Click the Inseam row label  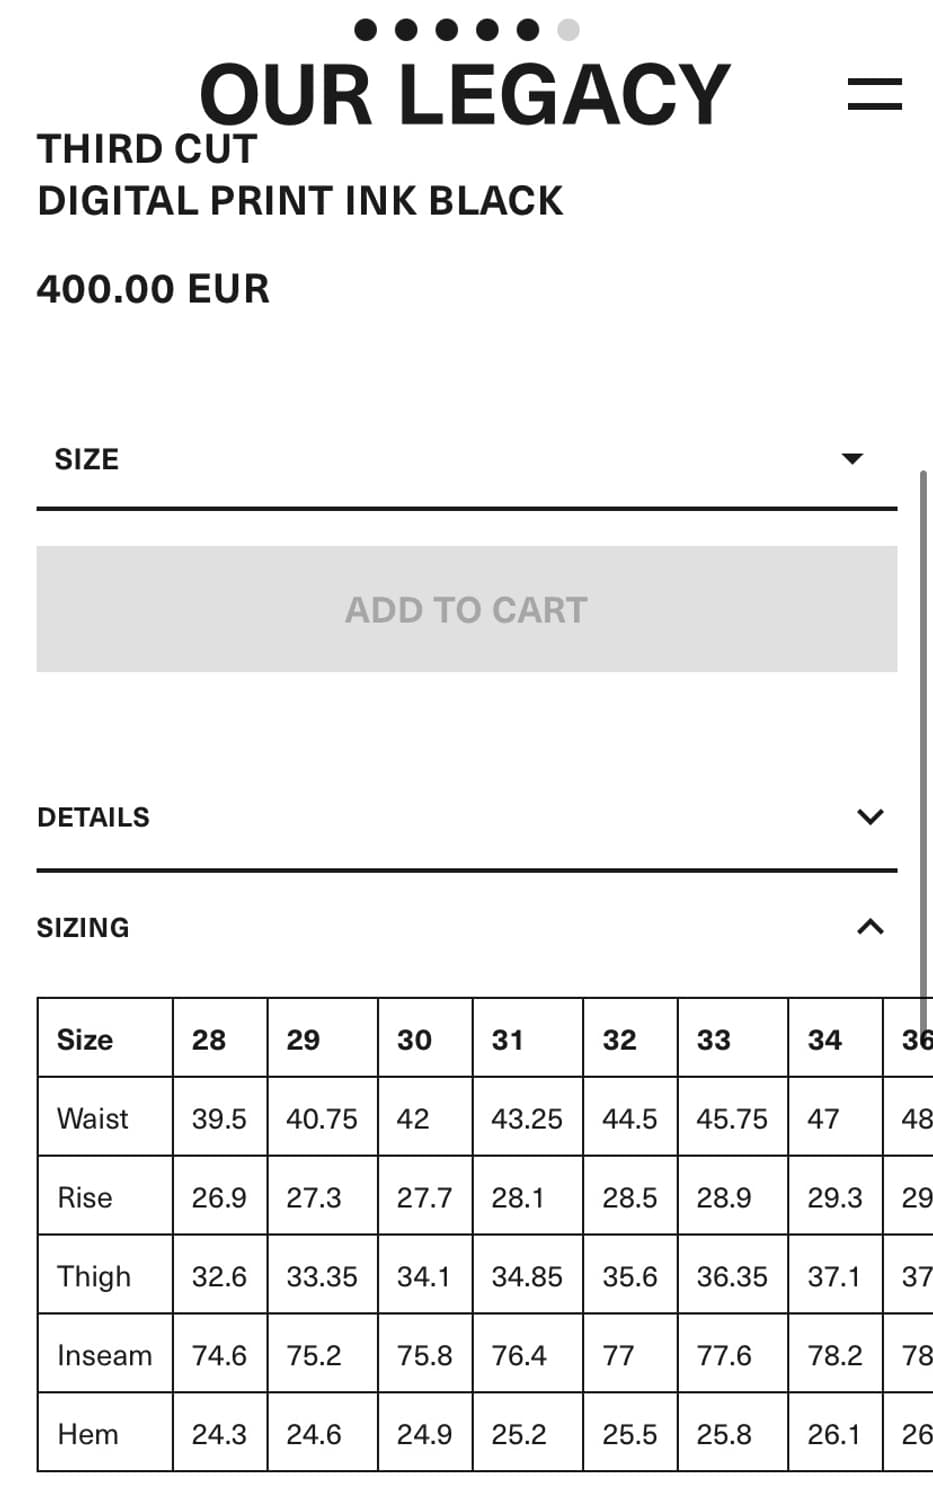(x=105, y=1355)
